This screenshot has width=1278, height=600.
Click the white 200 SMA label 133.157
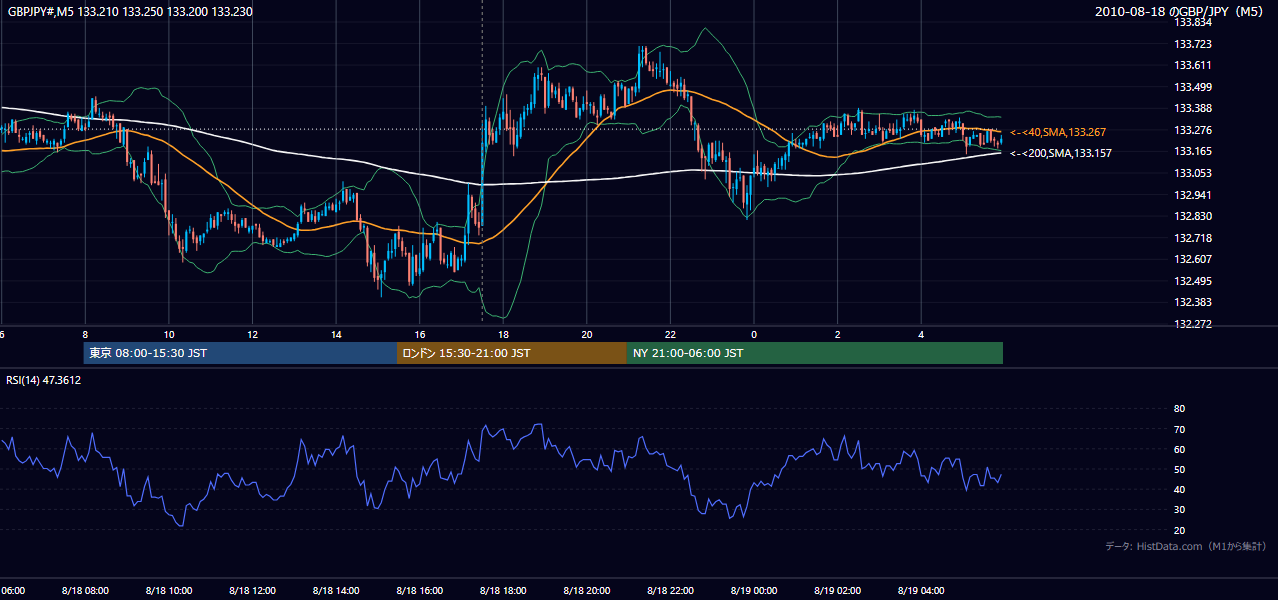pos(1060,153)
